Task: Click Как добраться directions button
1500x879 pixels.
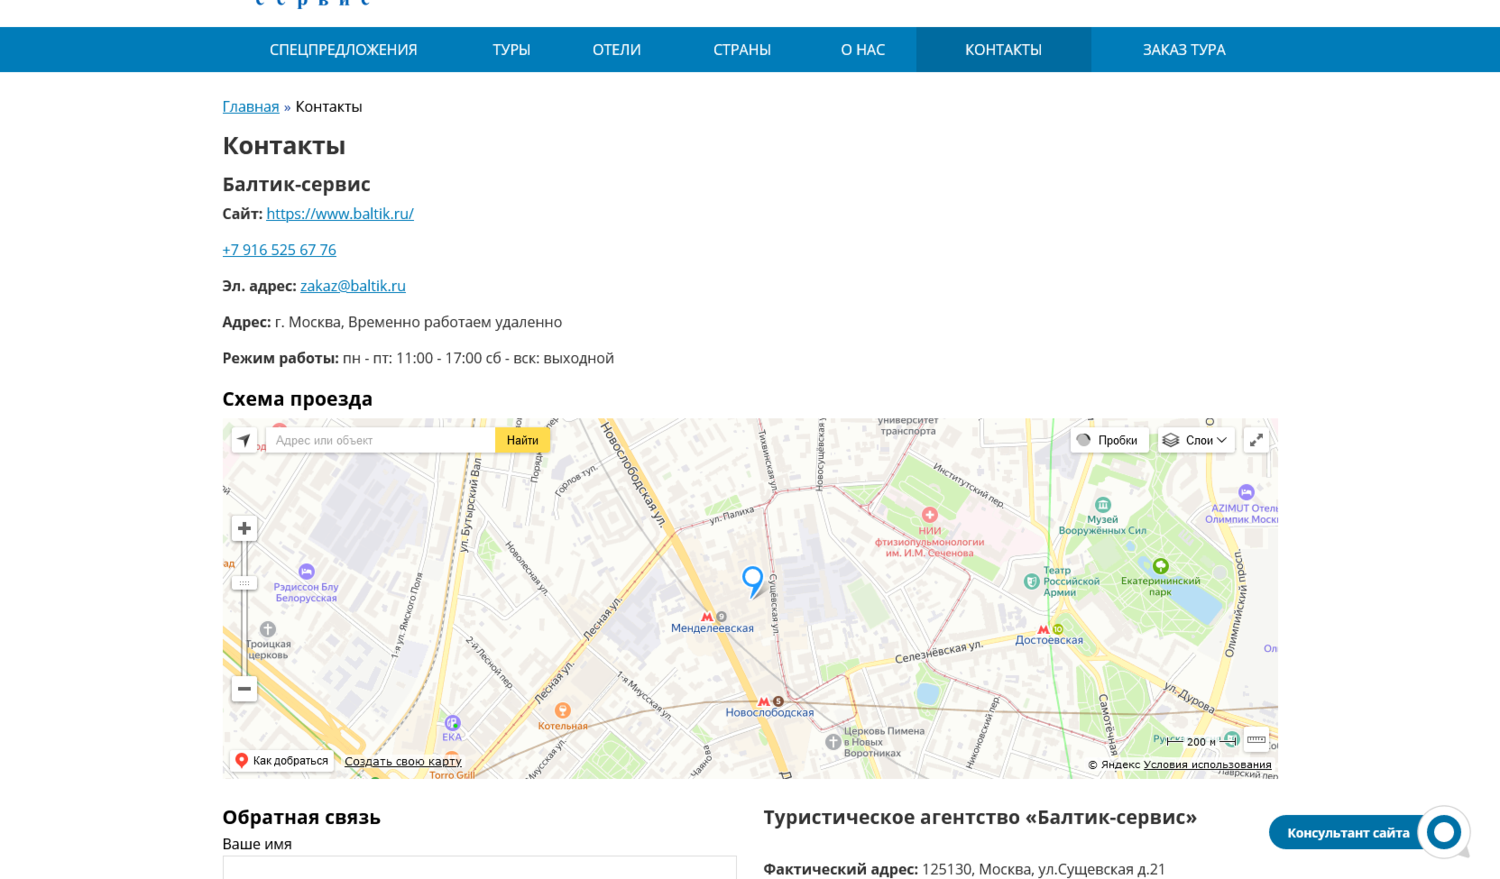Action: (x=281, y=761)
